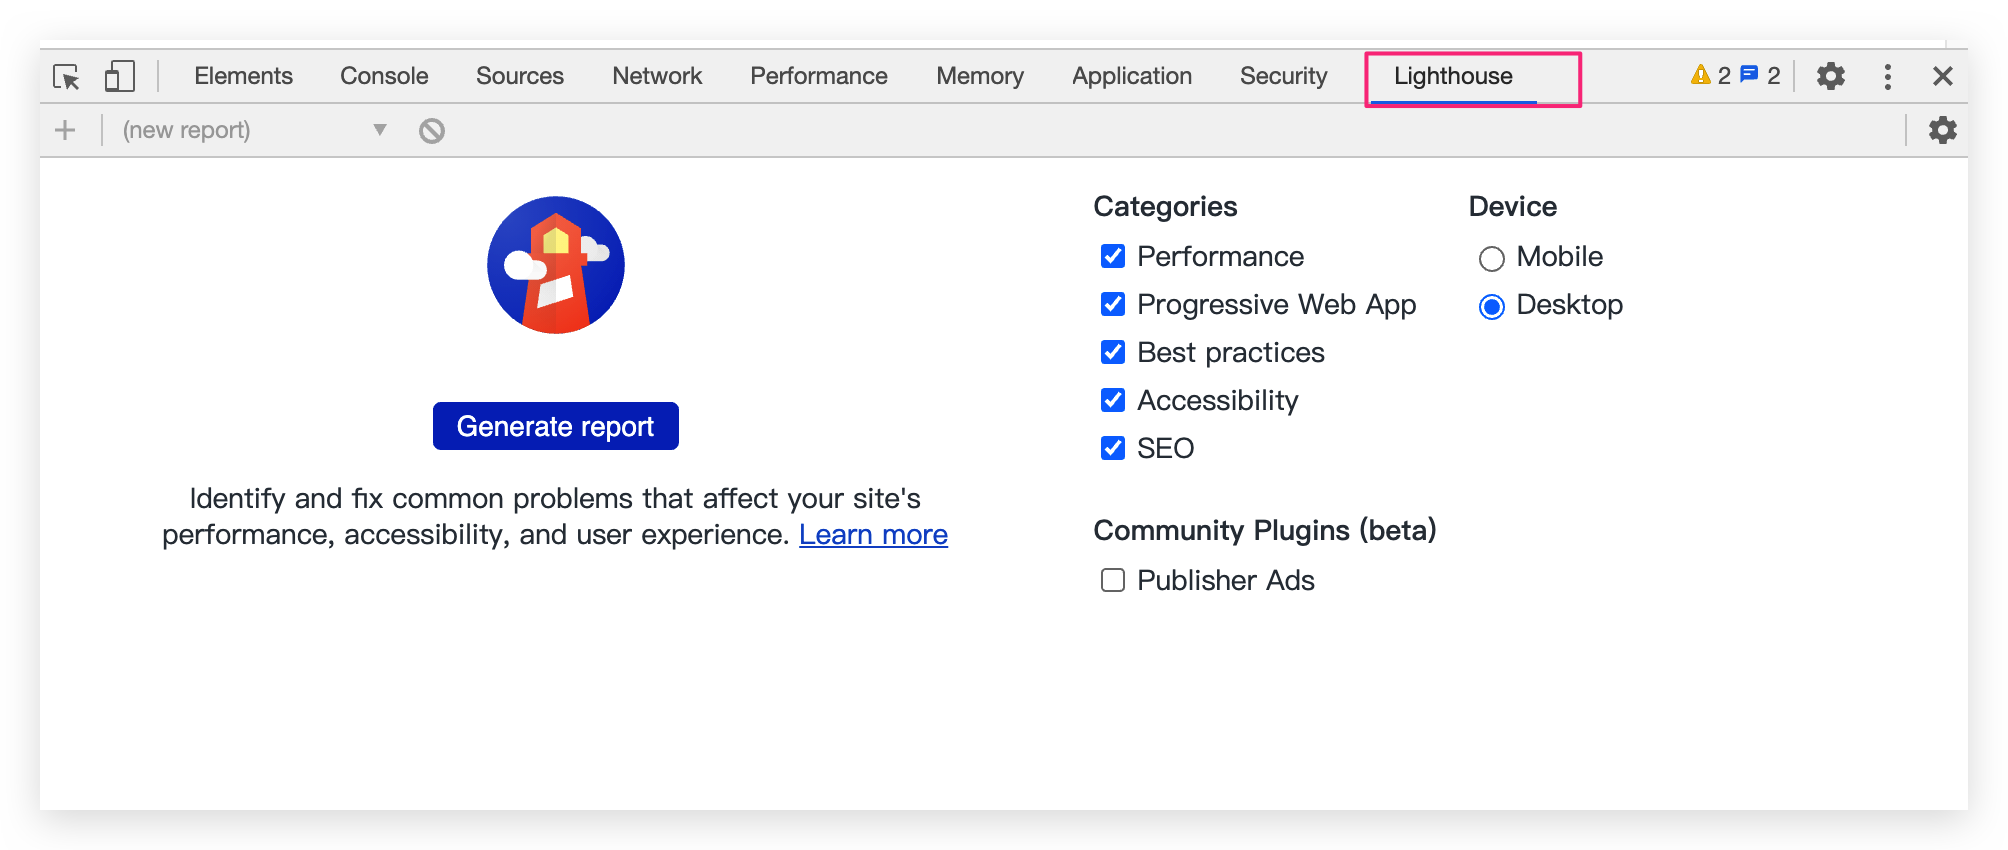2008x850 pixels.
Task: Enable the Publisher Ads plugin checkbox
Action: point(1113,581)
